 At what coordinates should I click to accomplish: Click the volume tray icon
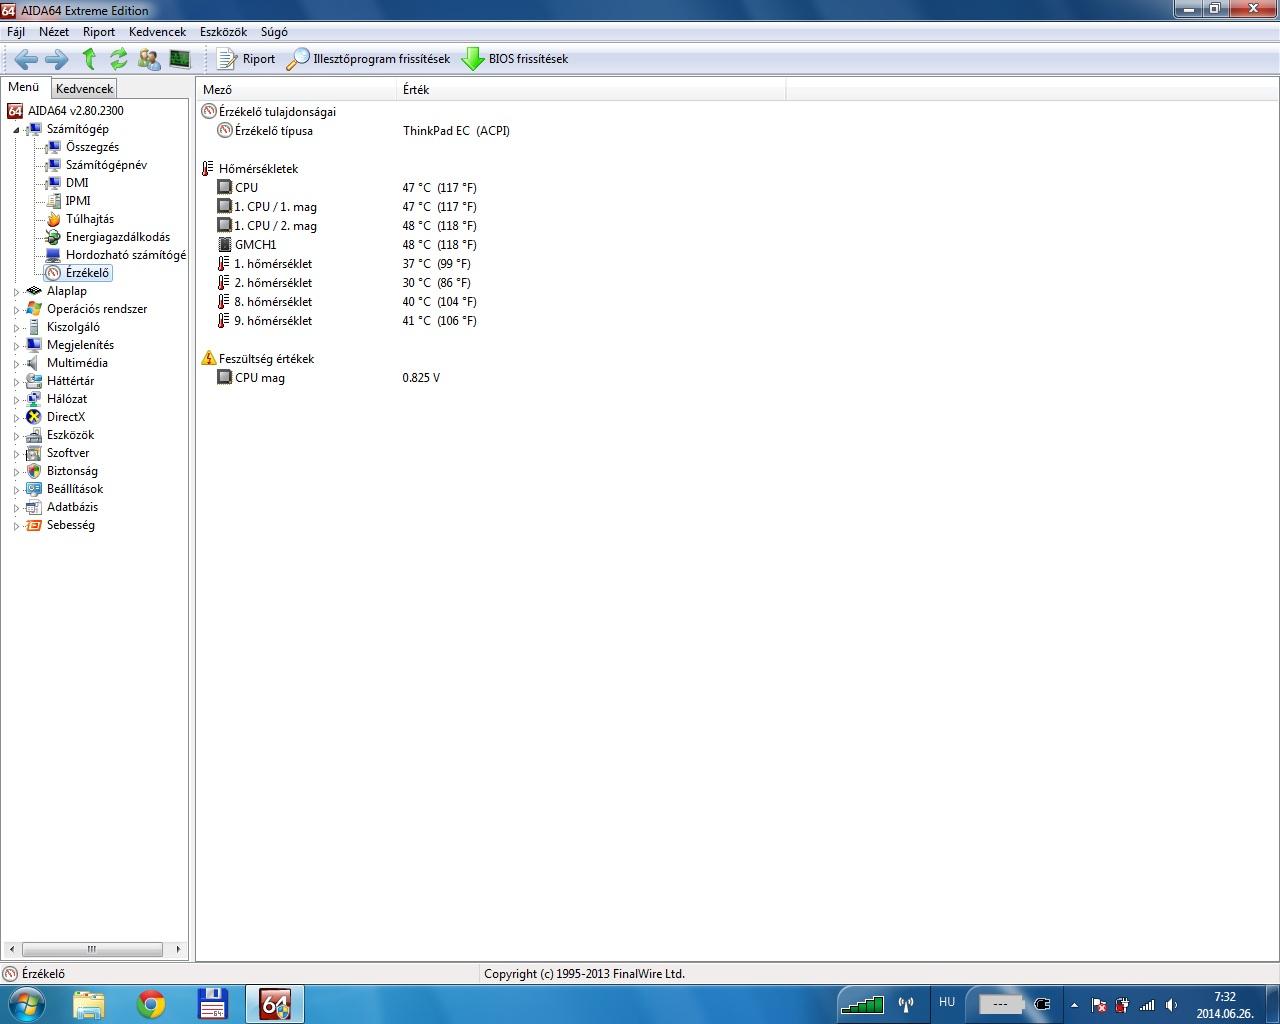click(x=1171, y=1005)
